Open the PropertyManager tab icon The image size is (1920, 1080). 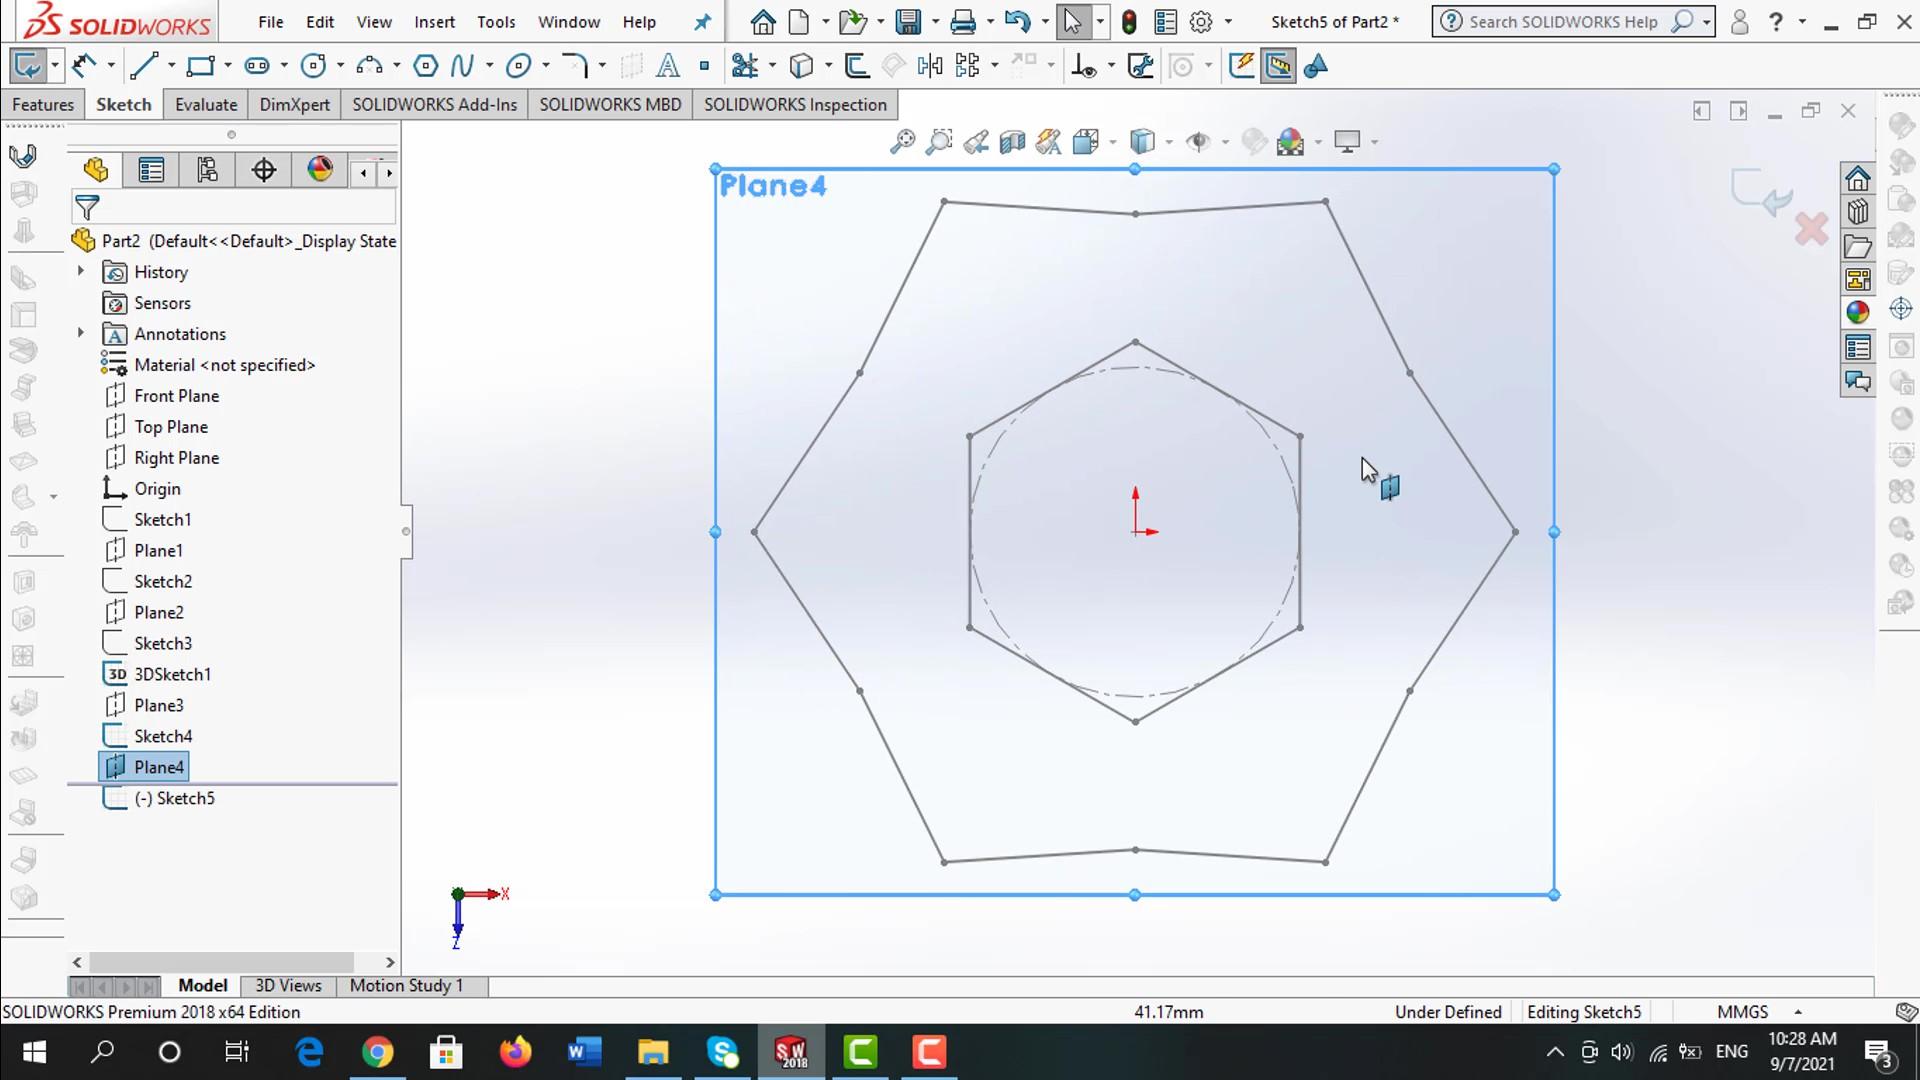tap(151, 170)
